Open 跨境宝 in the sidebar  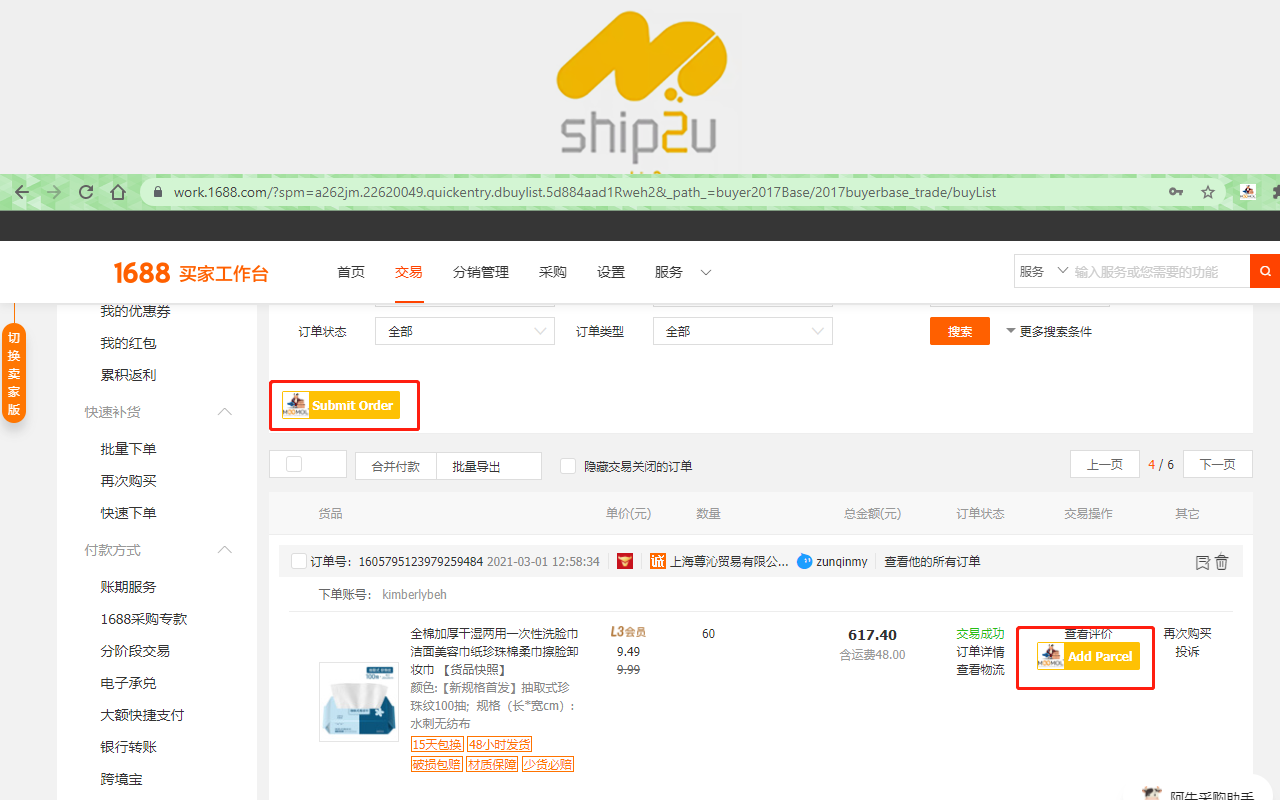(121, 779)
